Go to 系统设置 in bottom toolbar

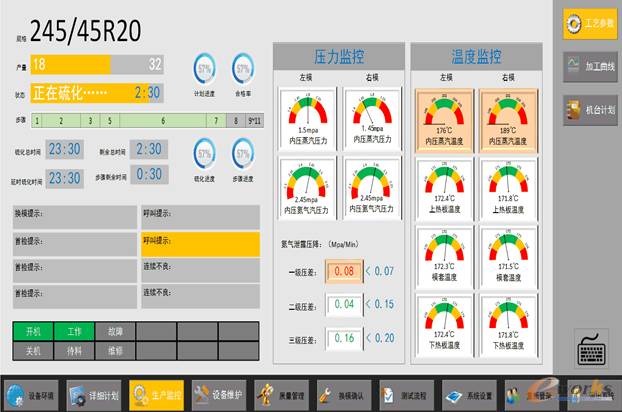coord(474,395)
